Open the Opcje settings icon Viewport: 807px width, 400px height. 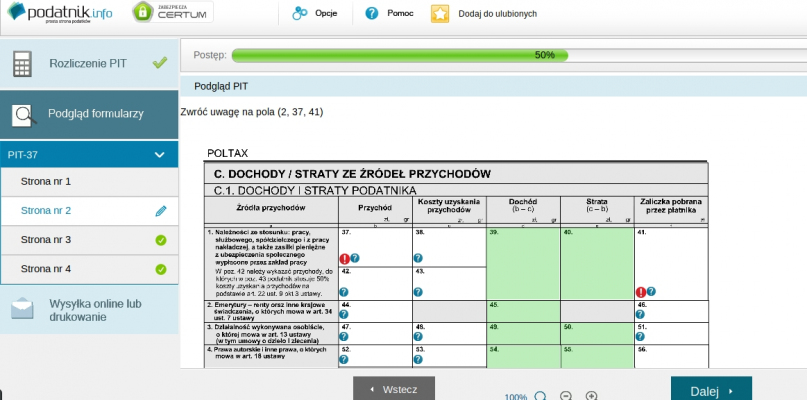[299, 14]
